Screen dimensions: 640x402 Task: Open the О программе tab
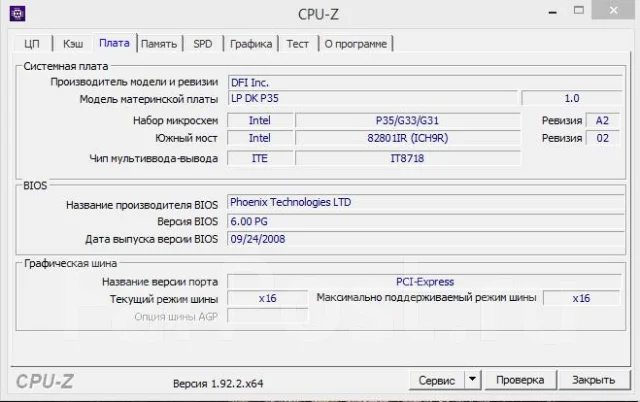tap(356, 44)
